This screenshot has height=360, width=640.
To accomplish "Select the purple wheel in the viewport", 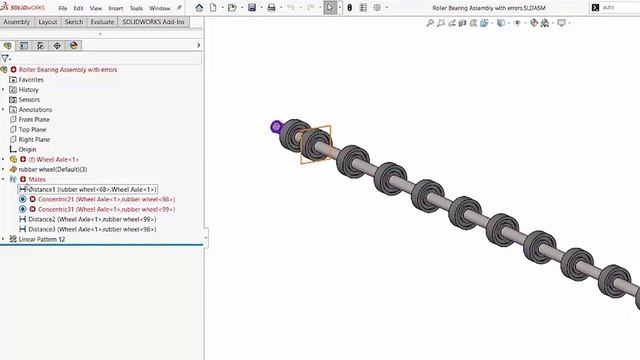I will click(x=276, y=127).
